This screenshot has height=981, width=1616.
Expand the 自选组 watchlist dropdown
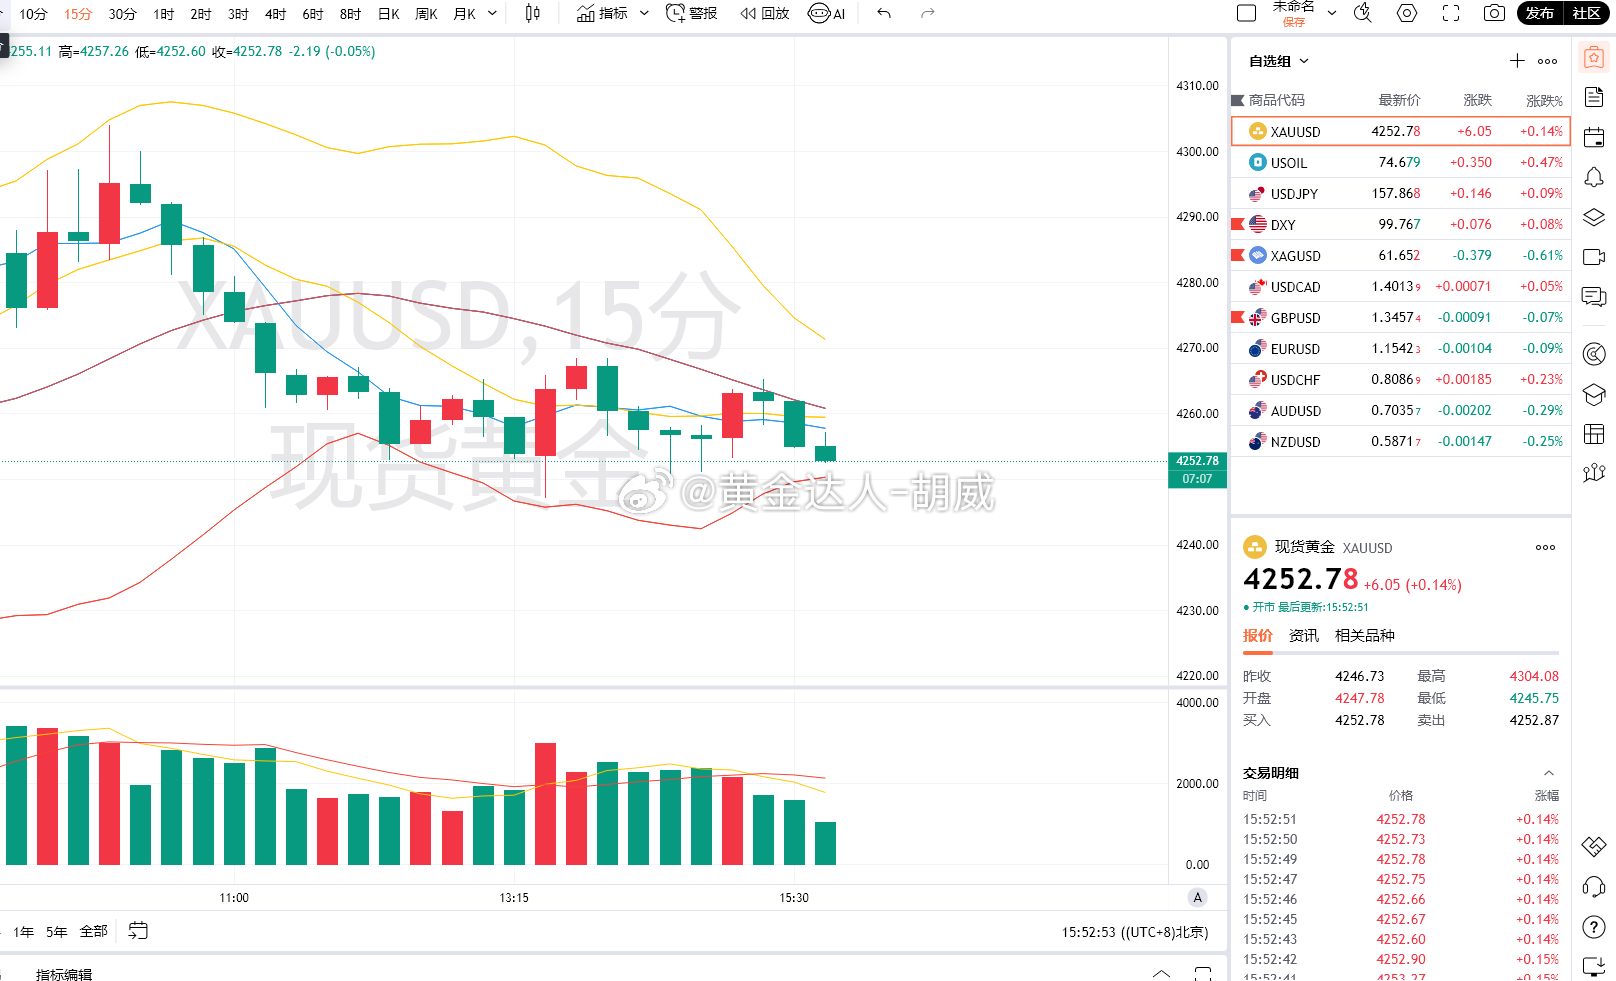[1279, 61]
